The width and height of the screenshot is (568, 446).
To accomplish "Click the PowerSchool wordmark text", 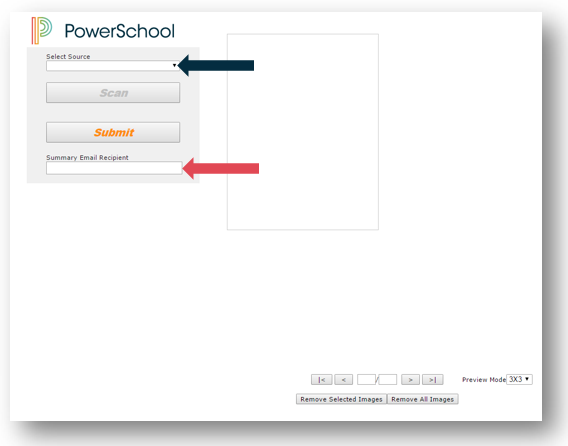I will tap(120, 31).
